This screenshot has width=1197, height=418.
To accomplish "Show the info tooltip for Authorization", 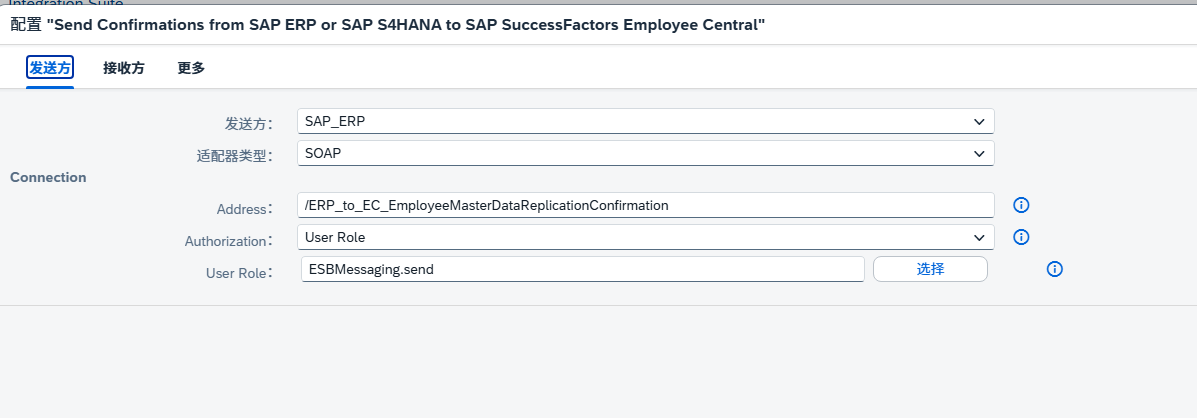I will [x=1021, y=237].
